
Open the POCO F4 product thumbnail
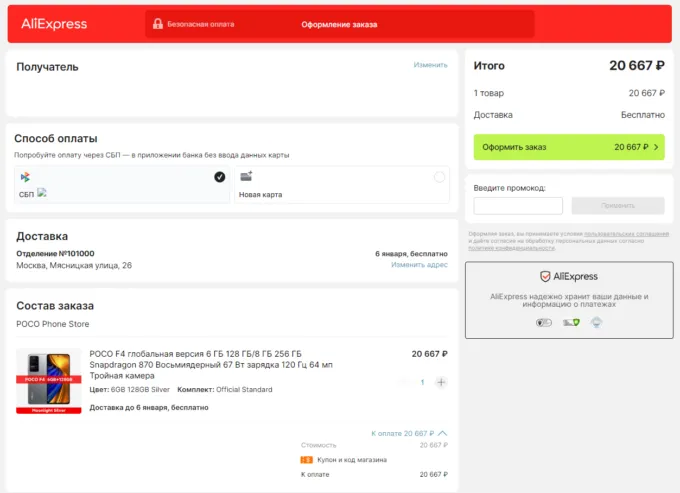(48, 381)
